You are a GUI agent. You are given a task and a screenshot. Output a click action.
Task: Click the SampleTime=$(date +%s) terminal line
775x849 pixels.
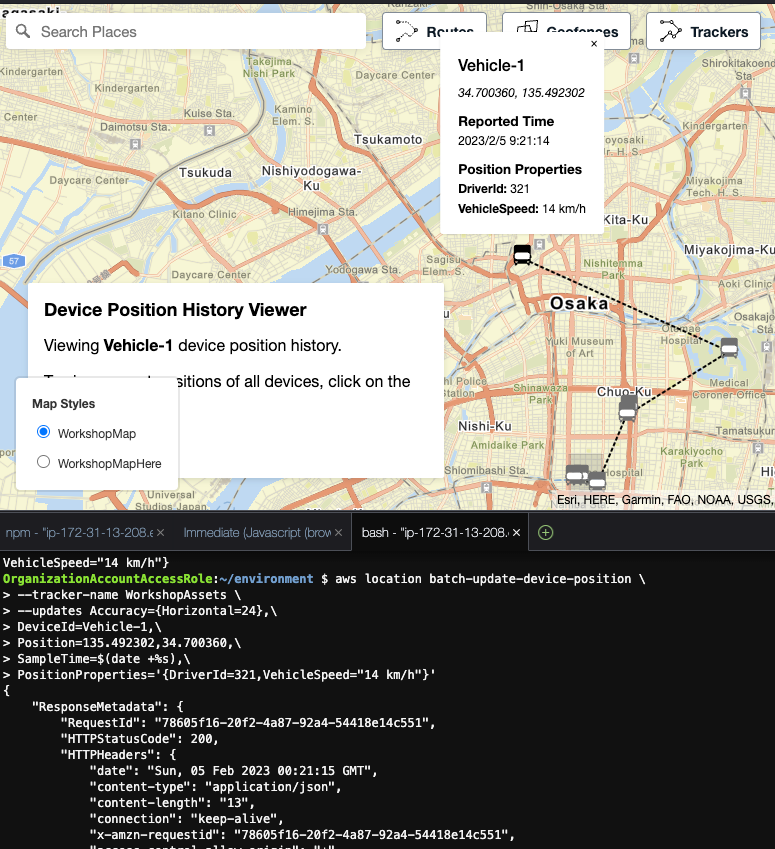coord(96,659)
